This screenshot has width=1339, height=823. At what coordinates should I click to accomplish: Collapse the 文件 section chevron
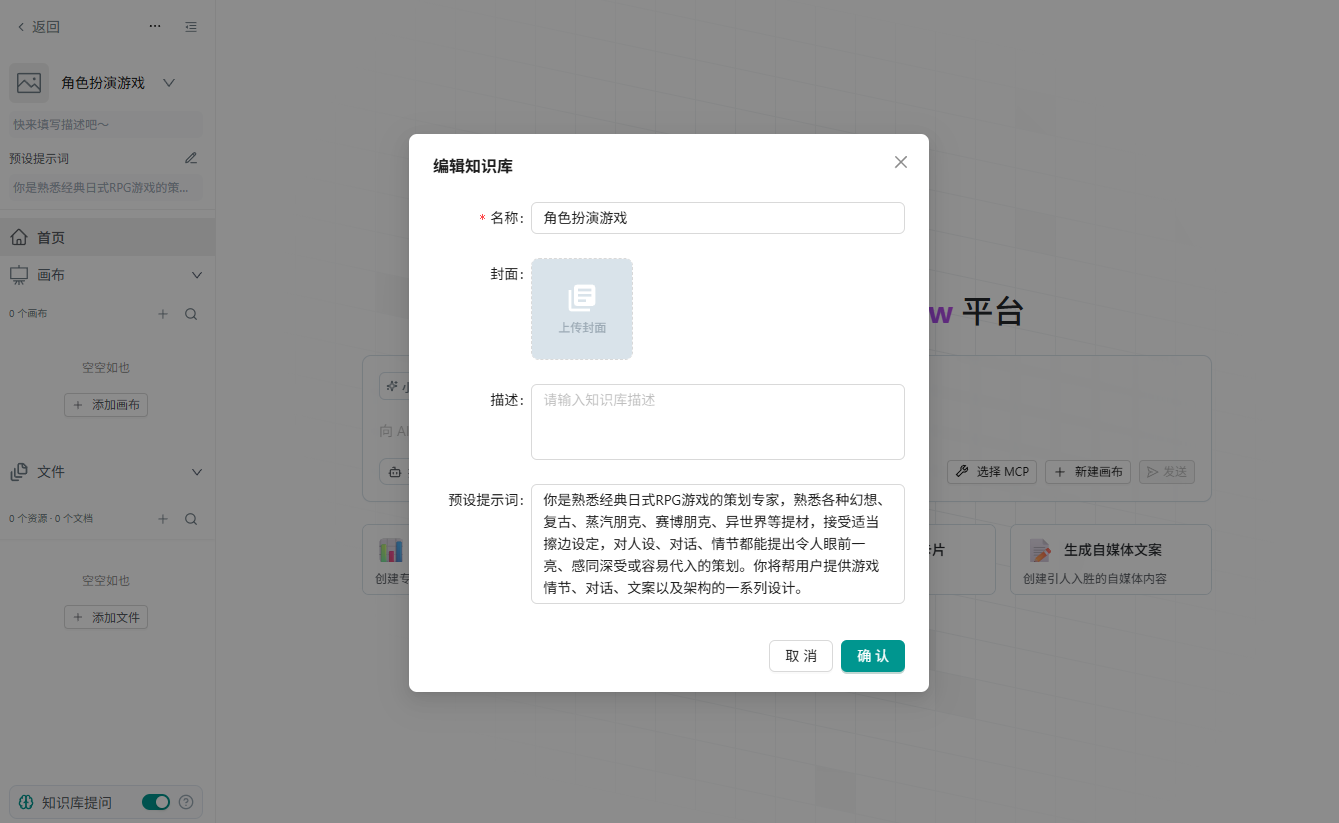[197, 472]
